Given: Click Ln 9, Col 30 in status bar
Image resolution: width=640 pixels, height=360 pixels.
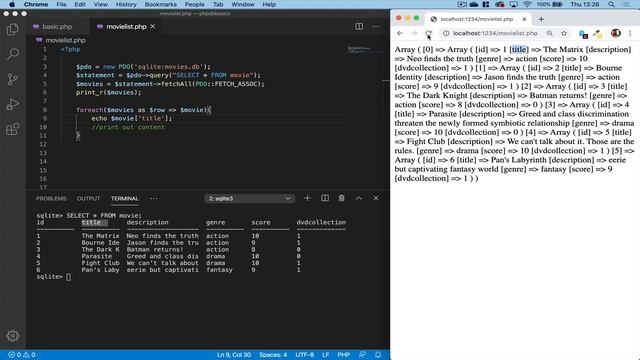Looking at the screenshot, I should coord(234,355).
